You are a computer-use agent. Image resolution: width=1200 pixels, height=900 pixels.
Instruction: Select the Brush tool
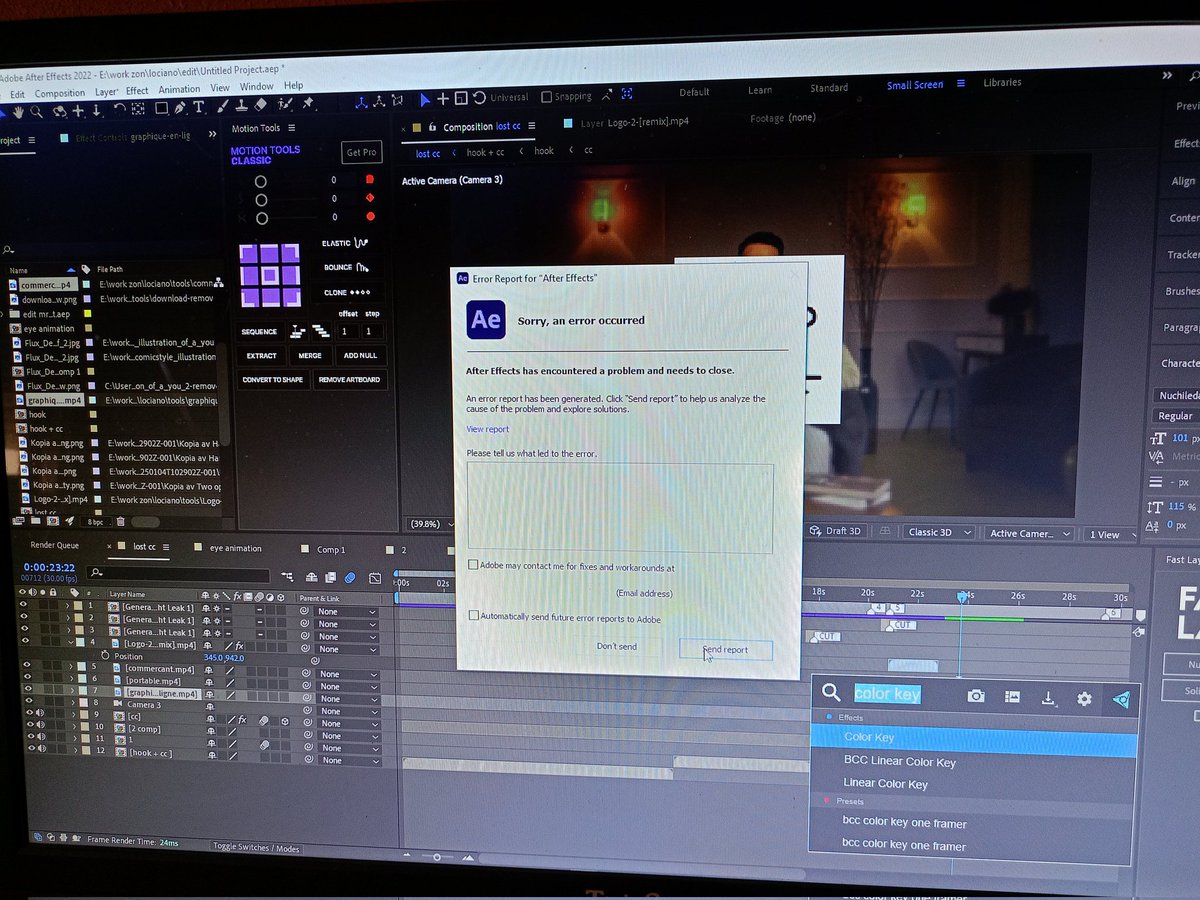pos(223,106)
